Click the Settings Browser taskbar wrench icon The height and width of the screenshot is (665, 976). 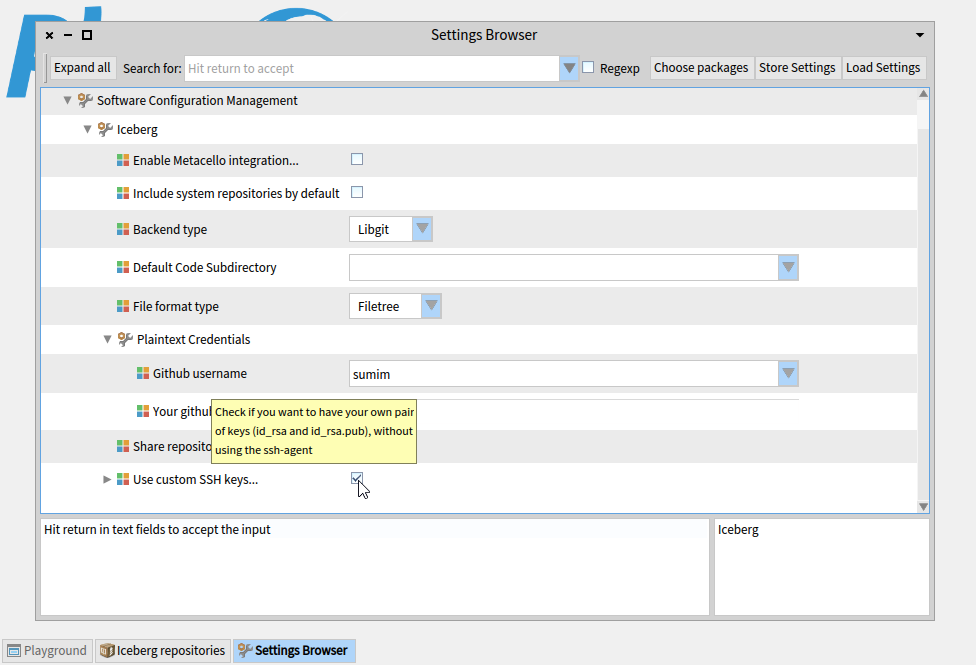click(x=245, y=651)
